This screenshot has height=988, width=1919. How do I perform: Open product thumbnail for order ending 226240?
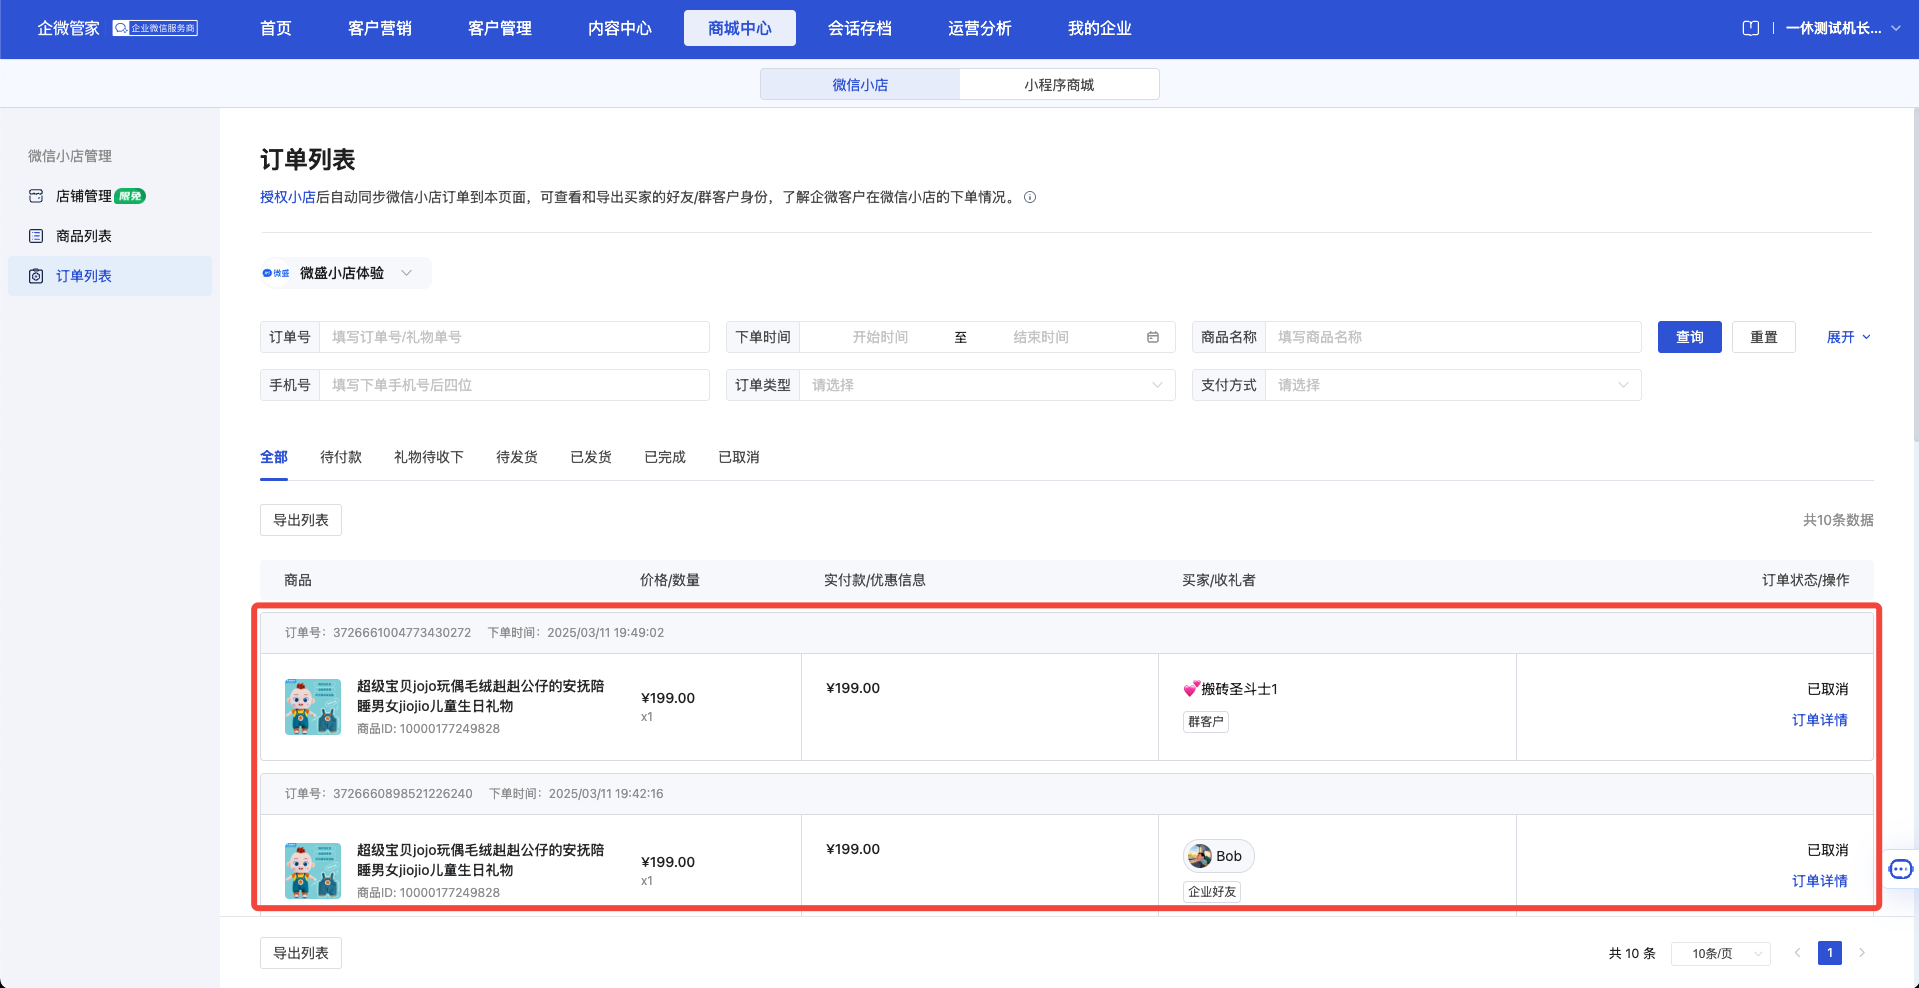pyautogui.click(x=313, y=870)
